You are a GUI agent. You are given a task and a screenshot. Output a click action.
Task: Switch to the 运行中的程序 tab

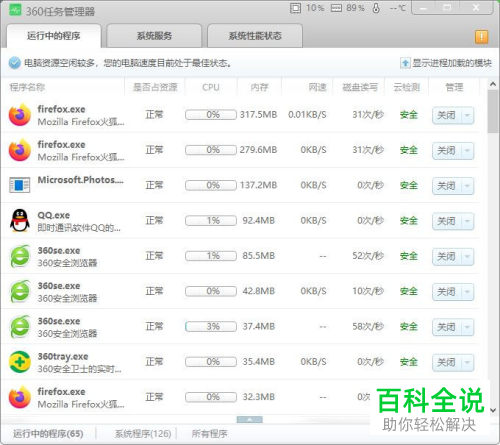pyautogui.click(x=54, y=36)
